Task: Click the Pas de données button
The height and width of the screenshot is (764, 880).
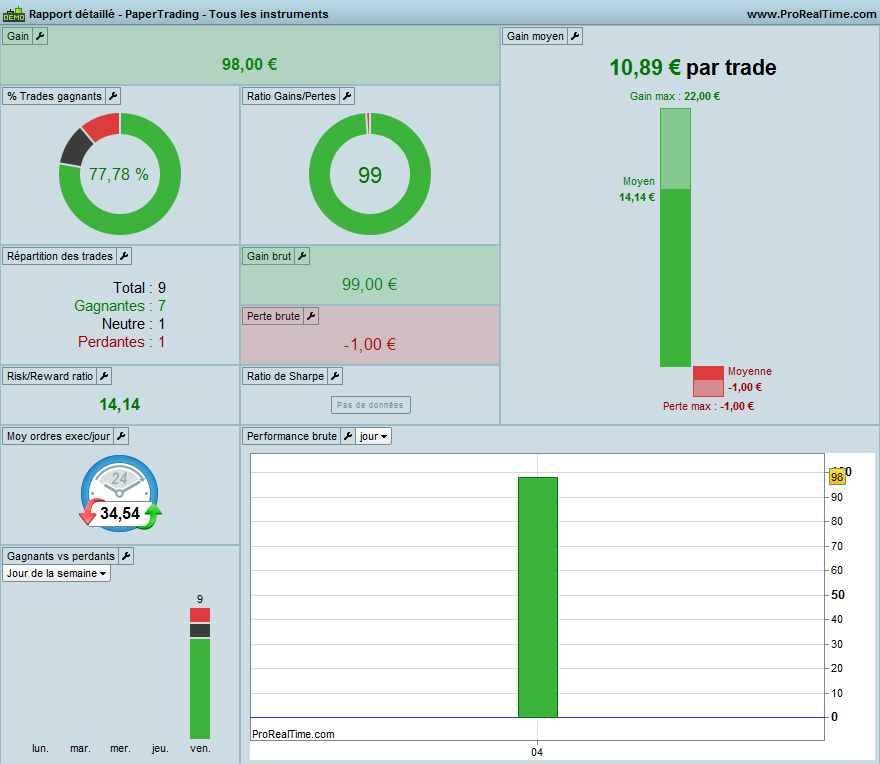Action: 370,405
